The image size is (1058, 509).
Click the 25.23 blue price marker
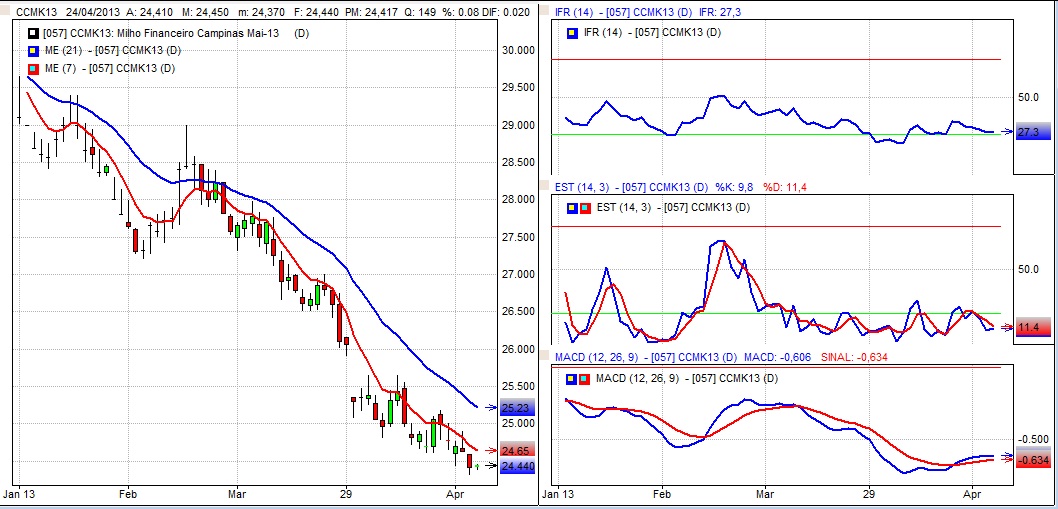[x=518, y=408]
